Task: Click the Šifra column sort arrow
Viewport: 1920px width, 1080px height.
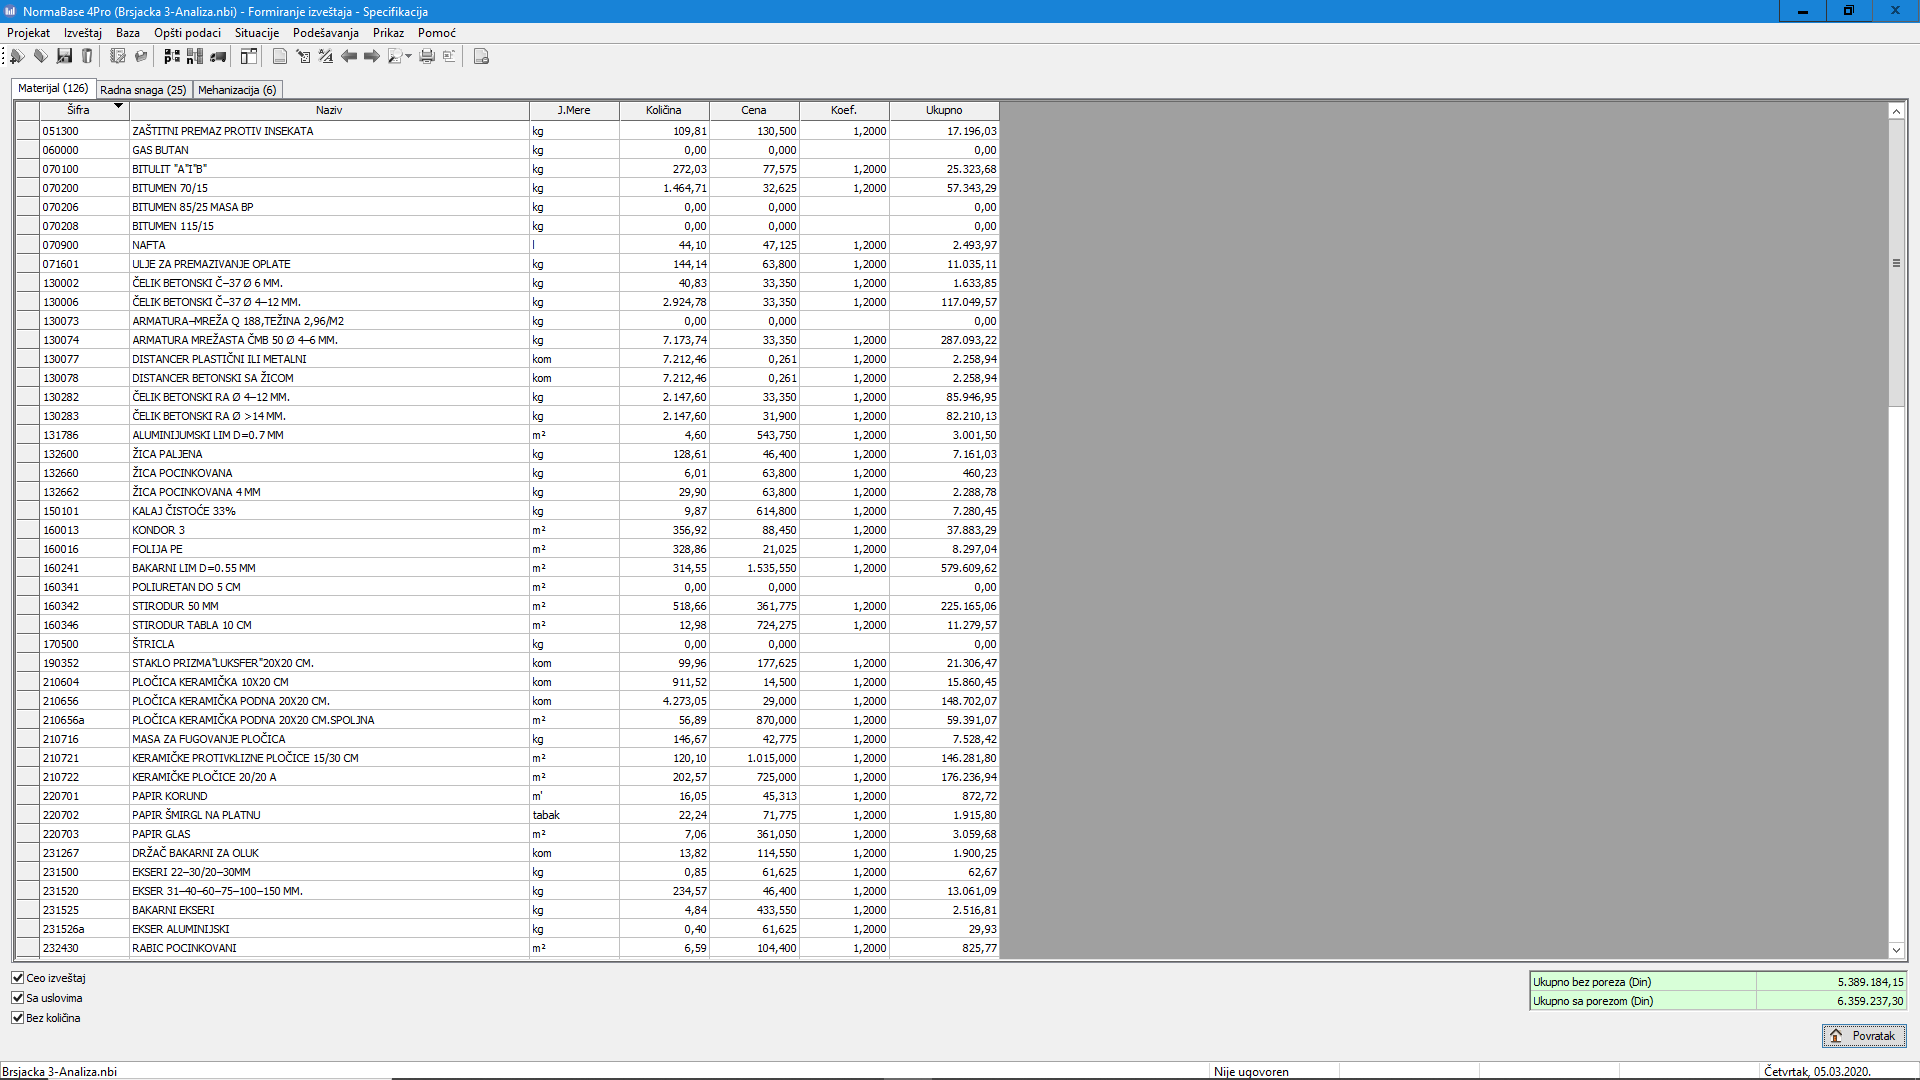Action: pyautogui.click(x=118, y=106)
